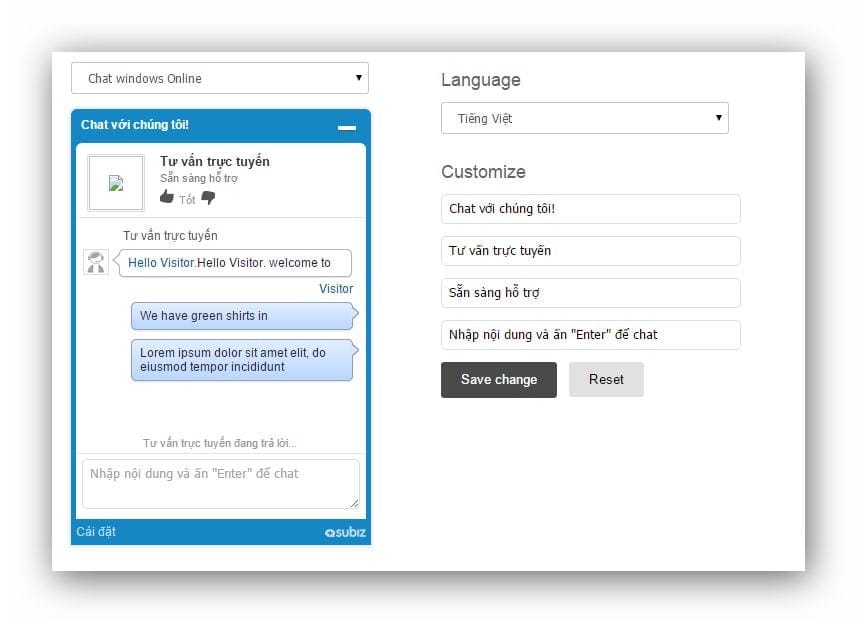Click the thumbs up rating icon
The image size is (857, 623).
pos(167,197)
